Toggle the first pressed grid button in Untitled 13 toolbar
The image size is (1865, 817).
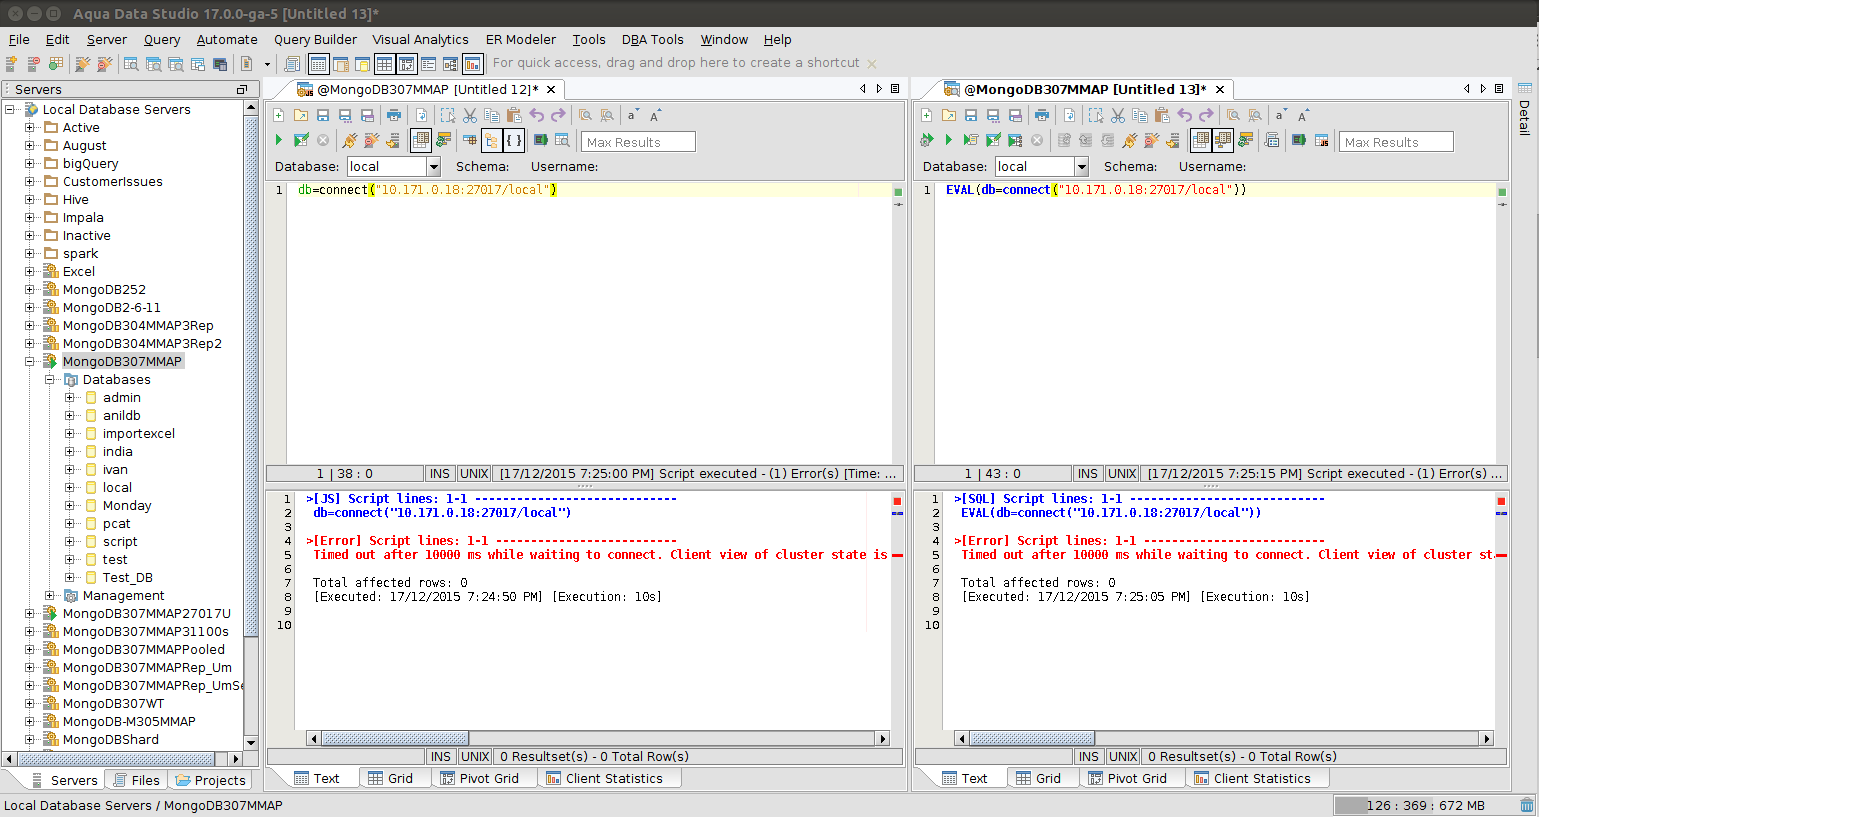click(1201, 141)
